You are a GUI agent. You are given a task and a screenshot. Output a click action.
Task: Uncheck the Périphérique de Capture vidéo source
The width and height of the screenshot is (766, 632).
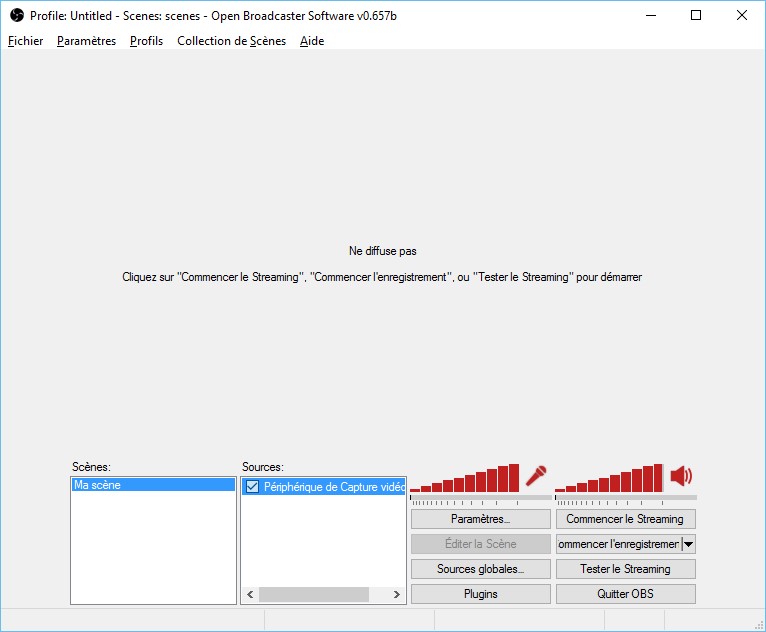pyautogui.click(x=252, y=487)
